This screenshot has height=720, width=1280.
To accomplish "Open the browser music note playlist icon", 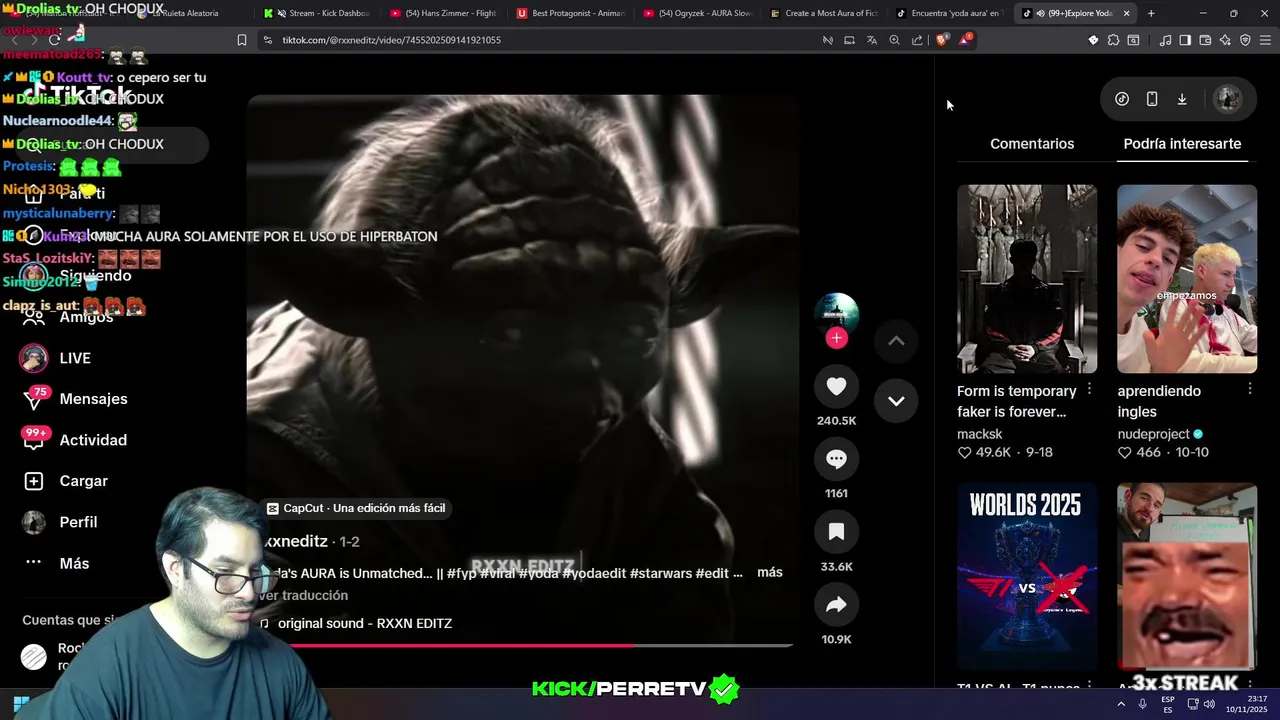I will click(1165, 40).
